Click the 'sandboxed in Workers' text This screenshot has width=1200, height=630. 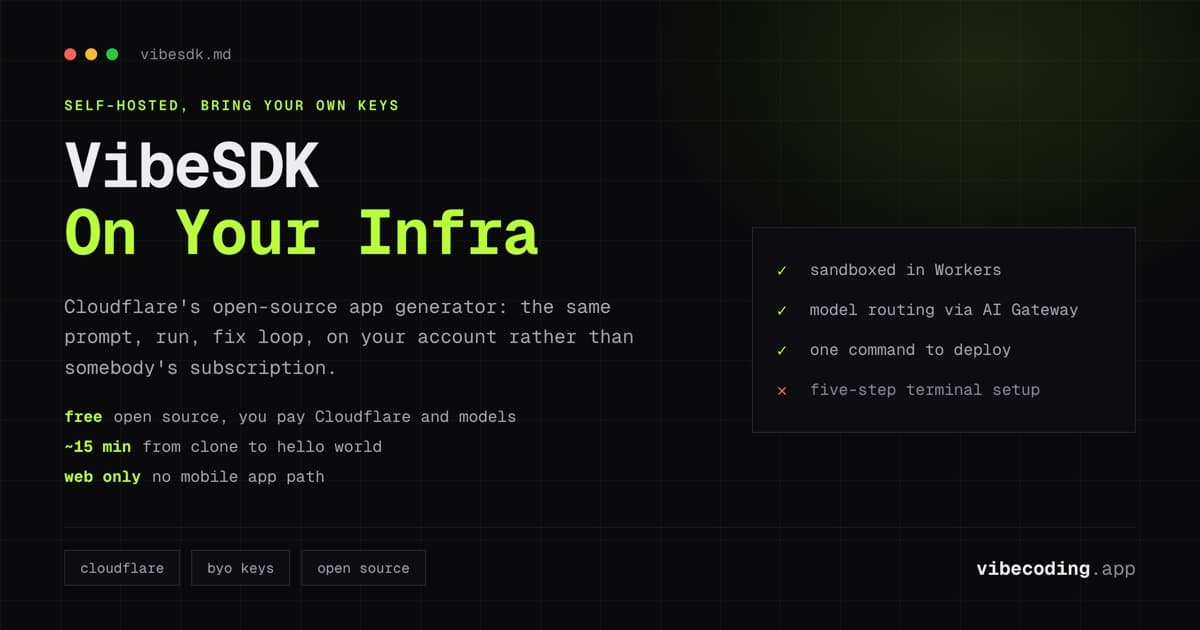click(905, 270)
